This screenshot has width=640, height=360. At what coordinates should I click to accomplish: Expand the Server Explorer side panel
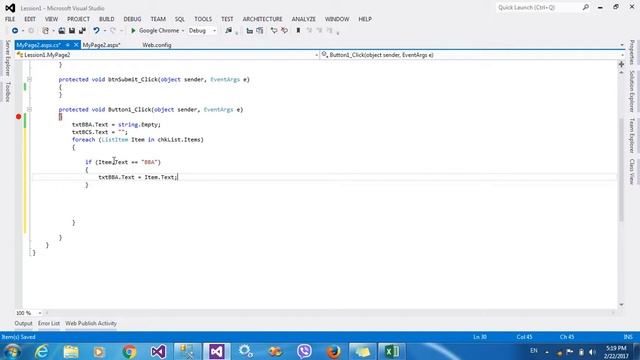pyautogui.click(x=7, y=58)
